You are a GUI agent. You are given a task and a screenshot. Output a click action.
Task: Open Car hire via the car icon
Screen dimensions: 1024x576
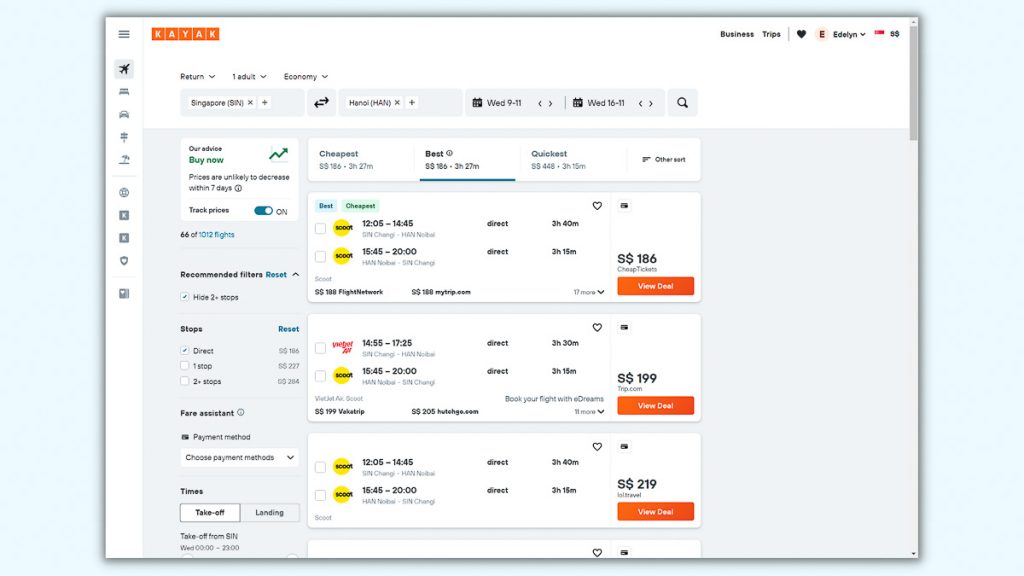[x=124, y=114]
